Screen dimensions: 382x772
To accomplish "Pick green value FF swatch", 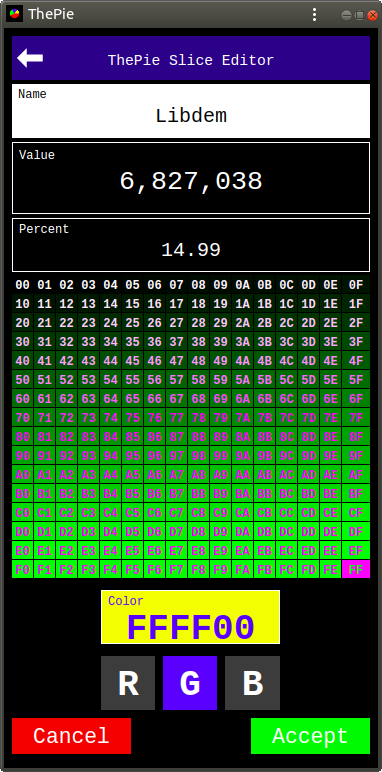I will (x=356, y=570).
